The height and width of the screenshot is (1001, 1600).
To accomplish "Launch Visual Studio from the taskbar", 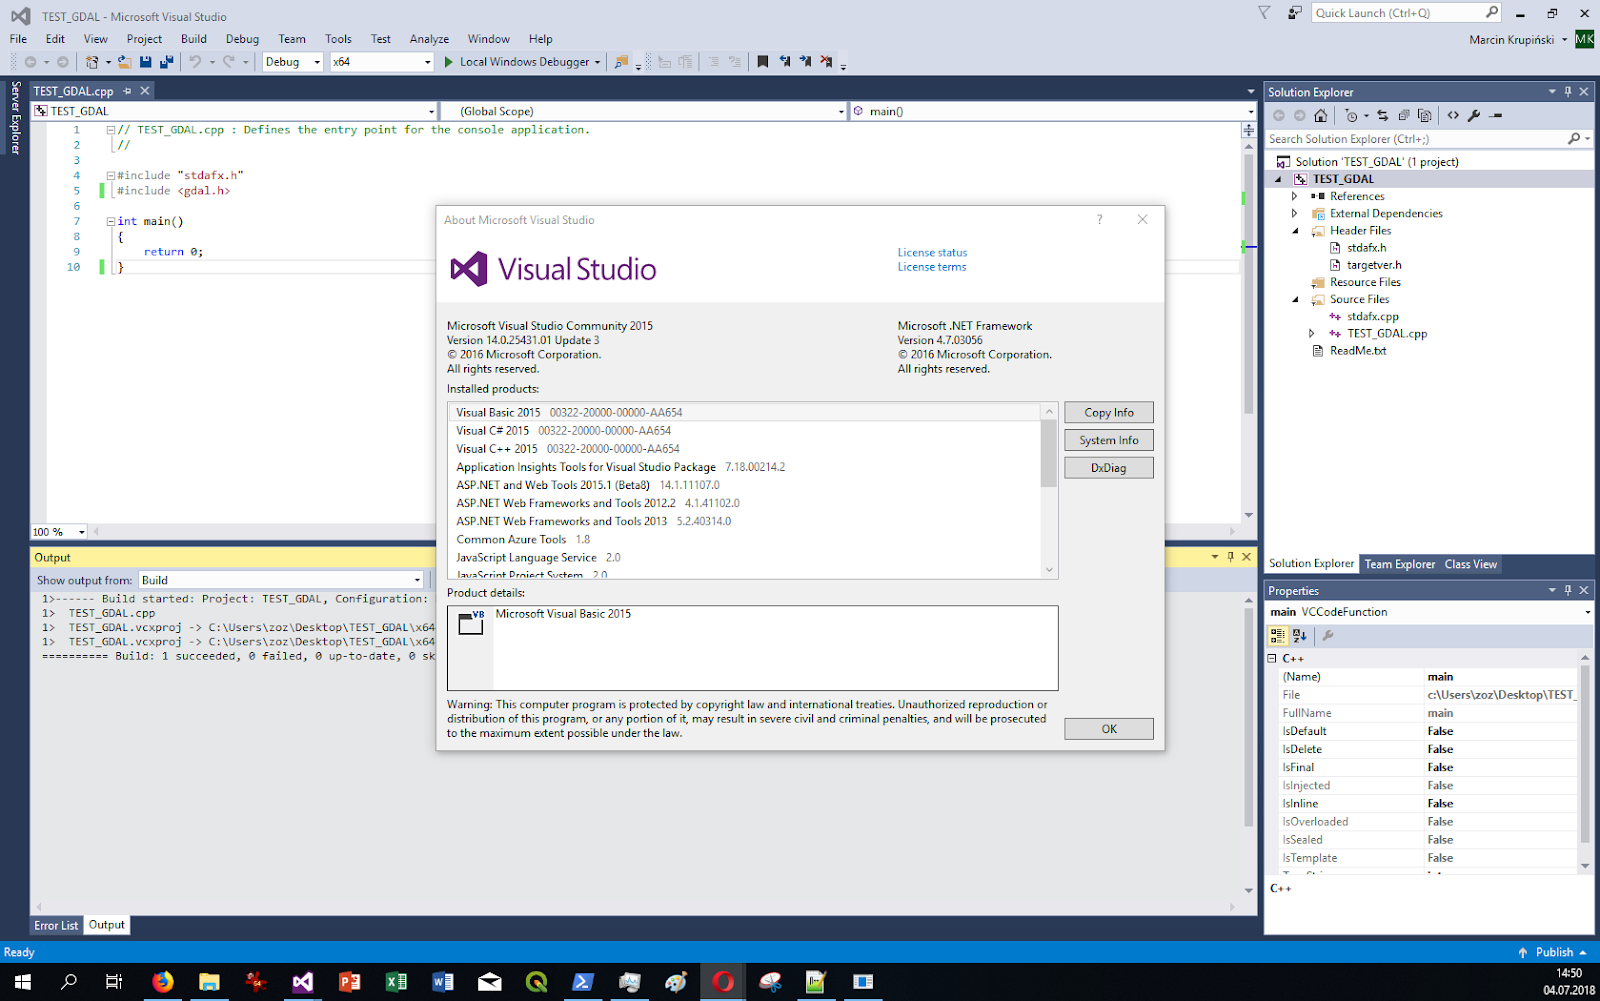I will coord(303,982).
